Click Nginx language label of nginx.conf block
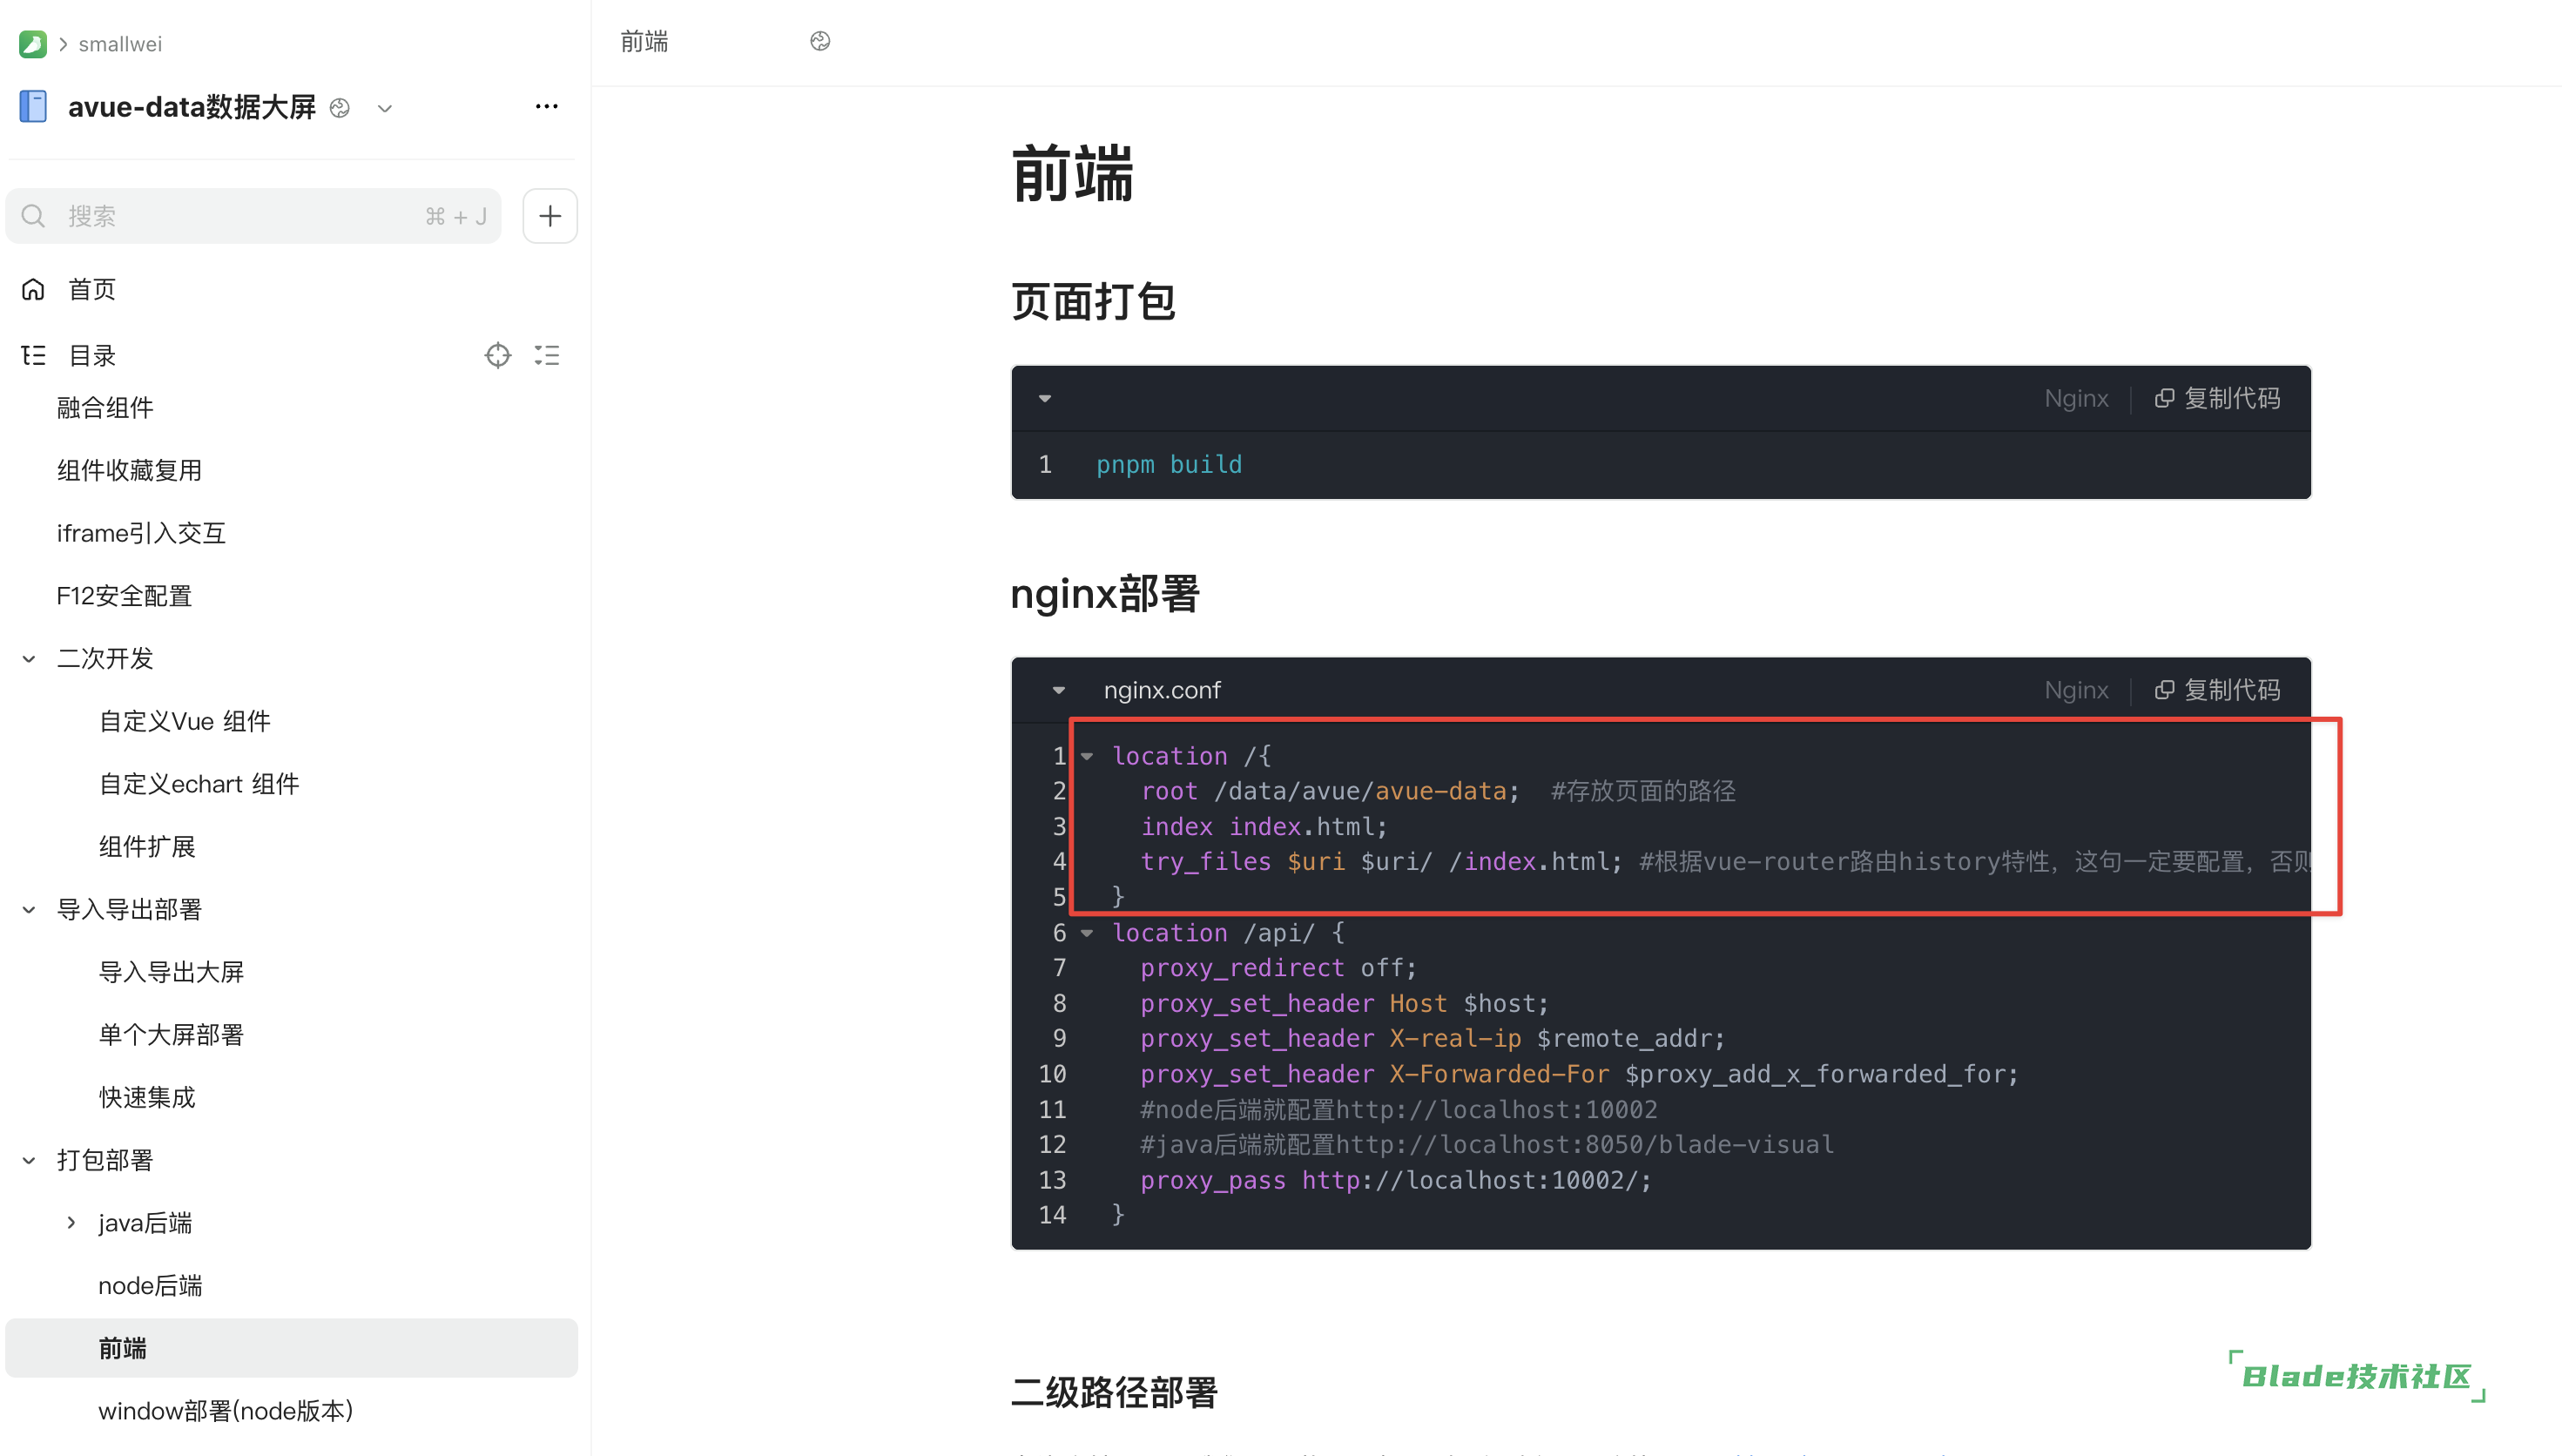This screenshot has height=1456, width=2562. pyautogui.click(x=2076, y=690)
